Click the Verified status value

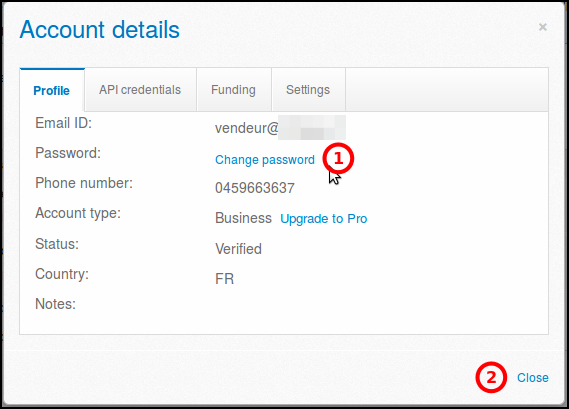tap(238, 249)
